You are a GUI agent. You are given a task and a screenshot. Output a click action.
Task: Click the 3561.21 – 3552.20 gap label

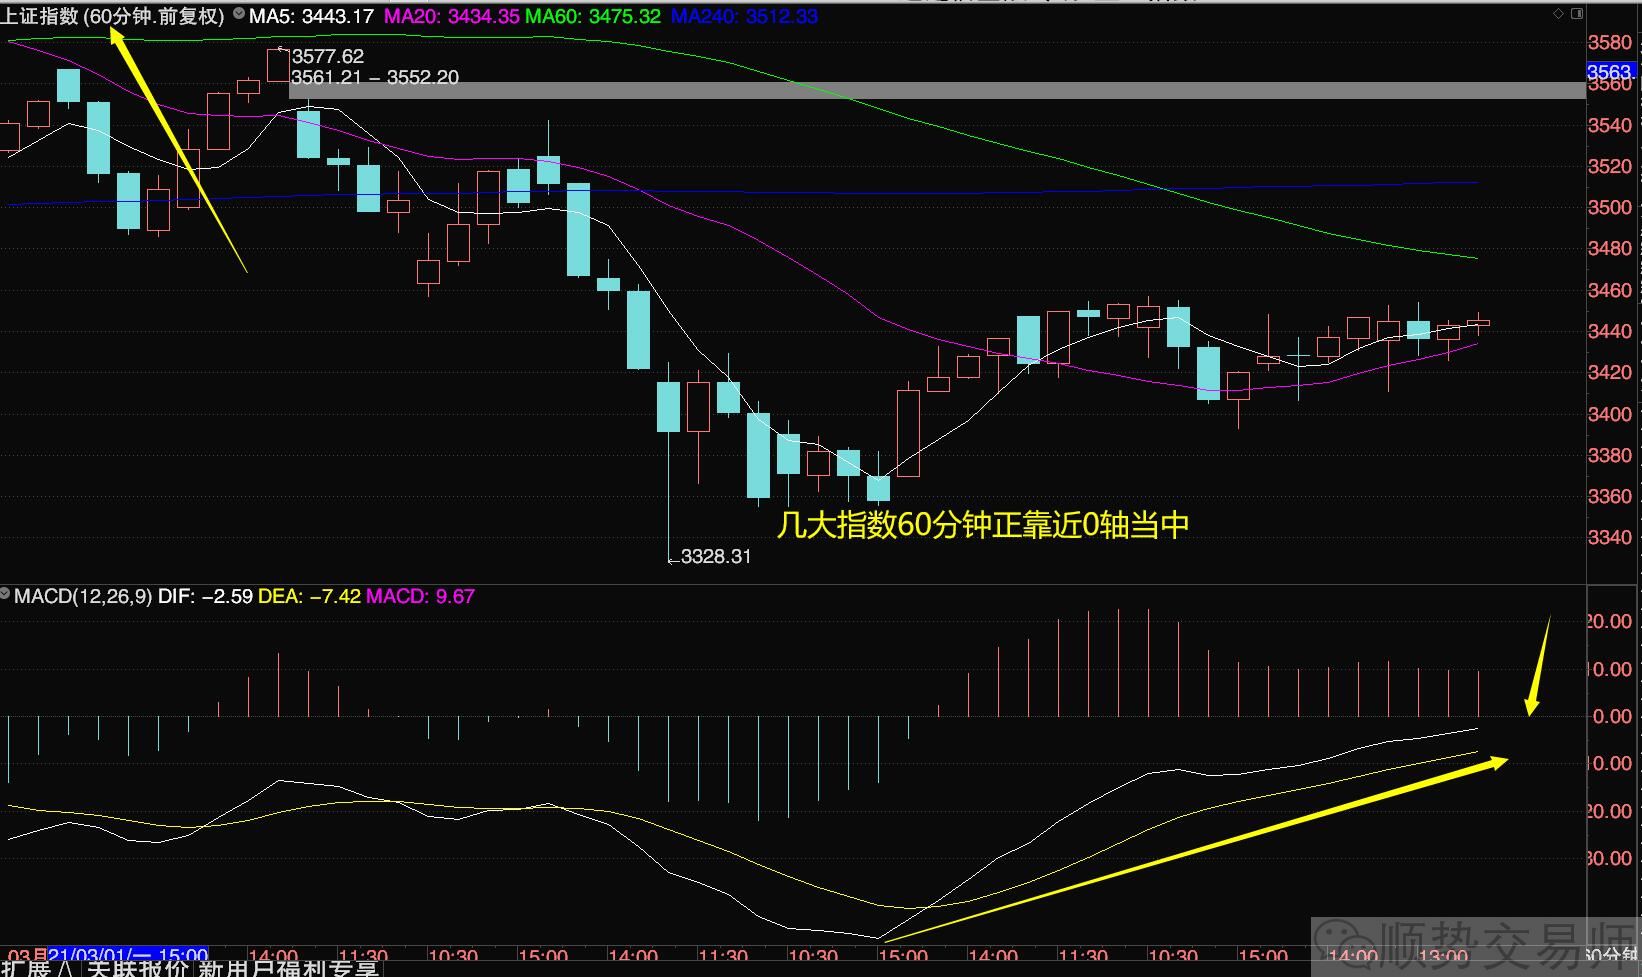[x=375, y=77]
